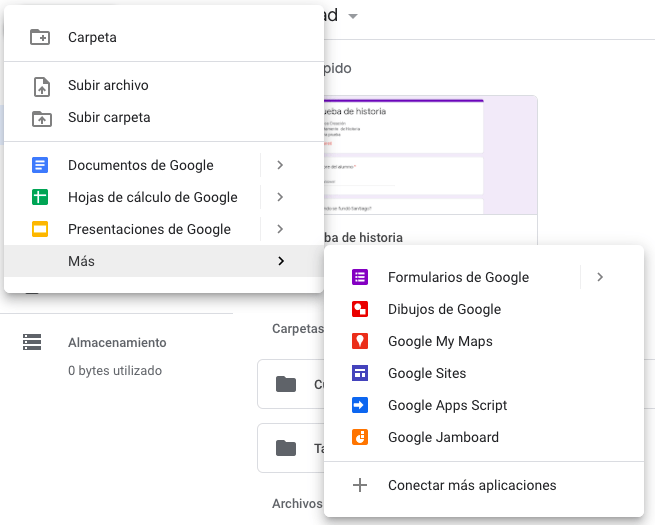Image resolution: width=655 pixels, height=525 pixels.
Task: Click the orange Google Jamboard icon
Action: tap(360, 437)
